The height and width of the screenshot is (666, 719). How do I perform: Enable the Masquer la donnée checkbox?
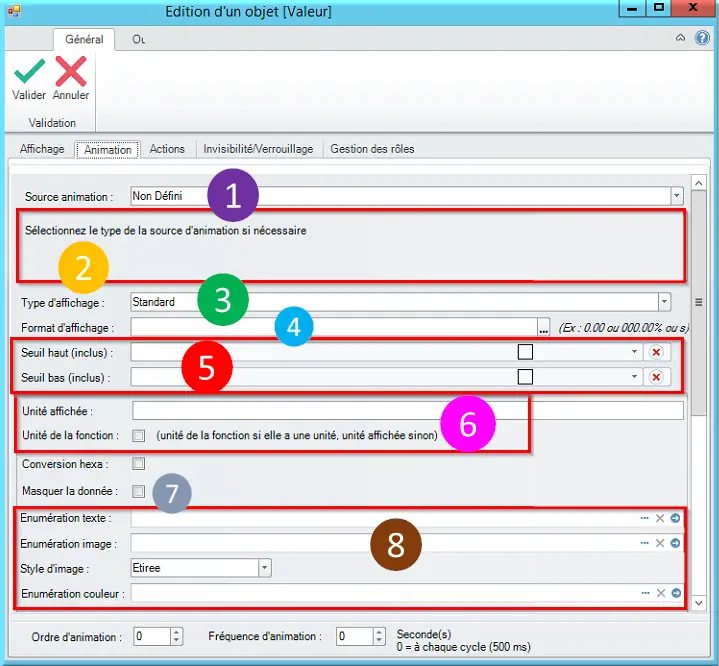pos(138,491)
